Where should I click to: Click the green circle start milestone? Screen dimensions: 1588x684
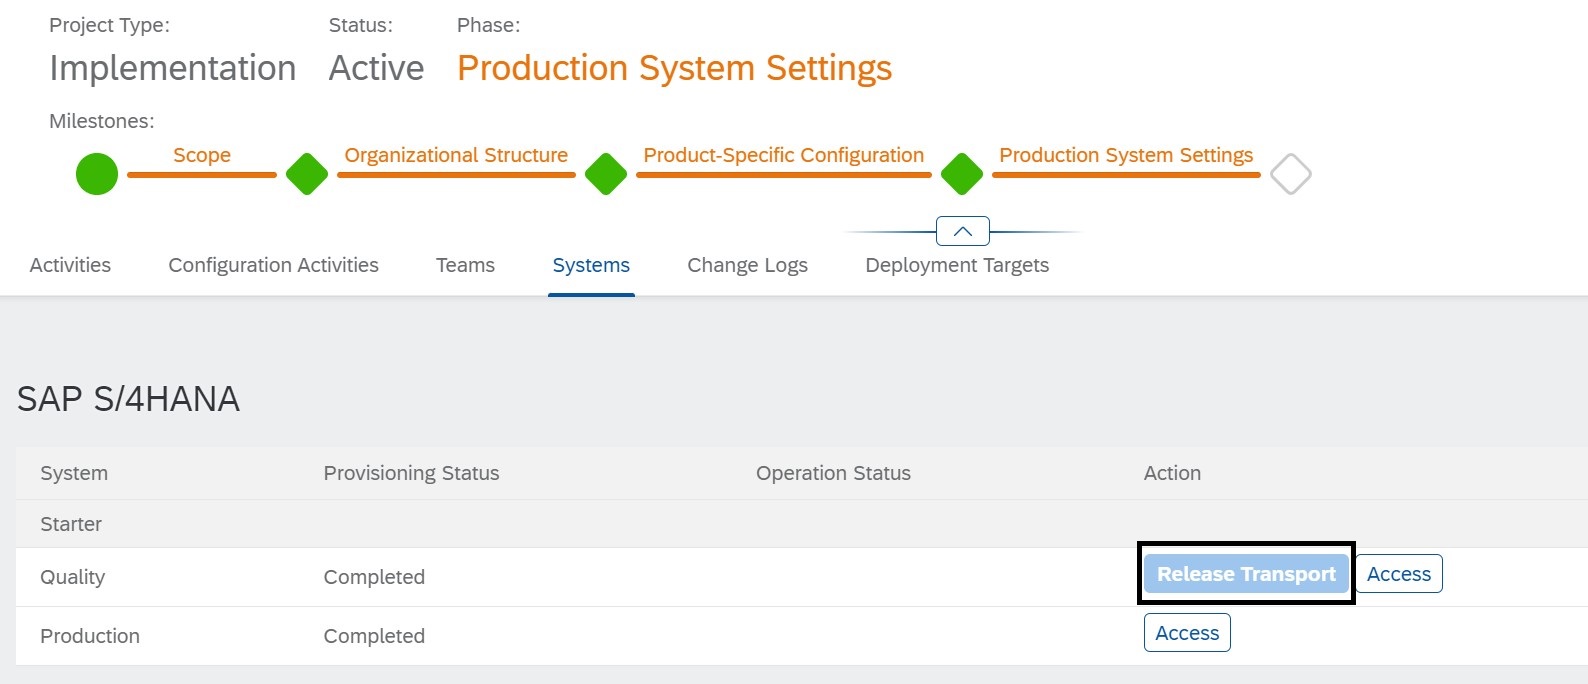[97, 174]
